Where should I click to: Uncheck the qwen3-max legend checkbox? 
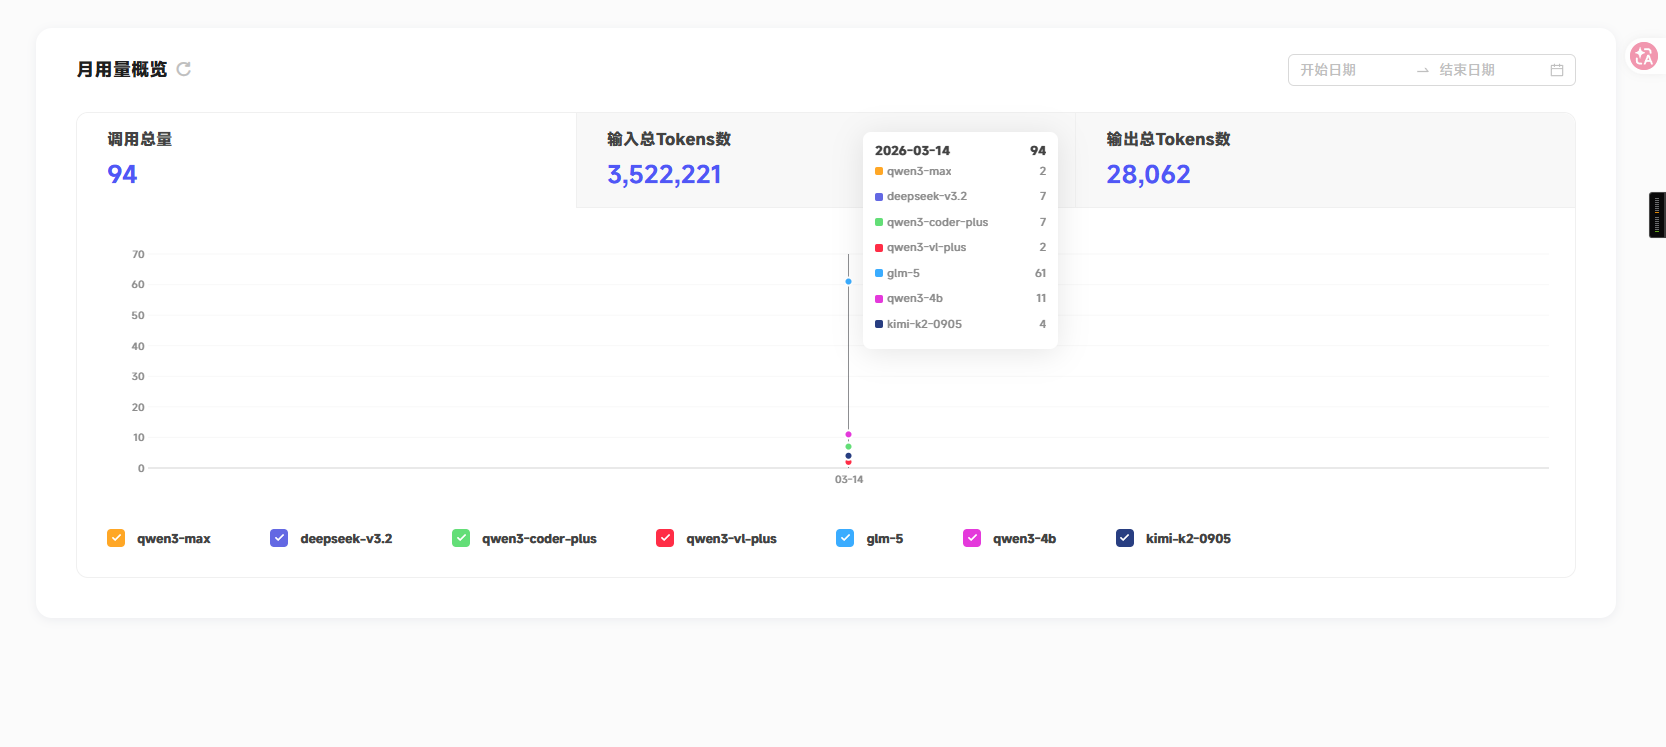pyautogui.click(x=116, y=538)
